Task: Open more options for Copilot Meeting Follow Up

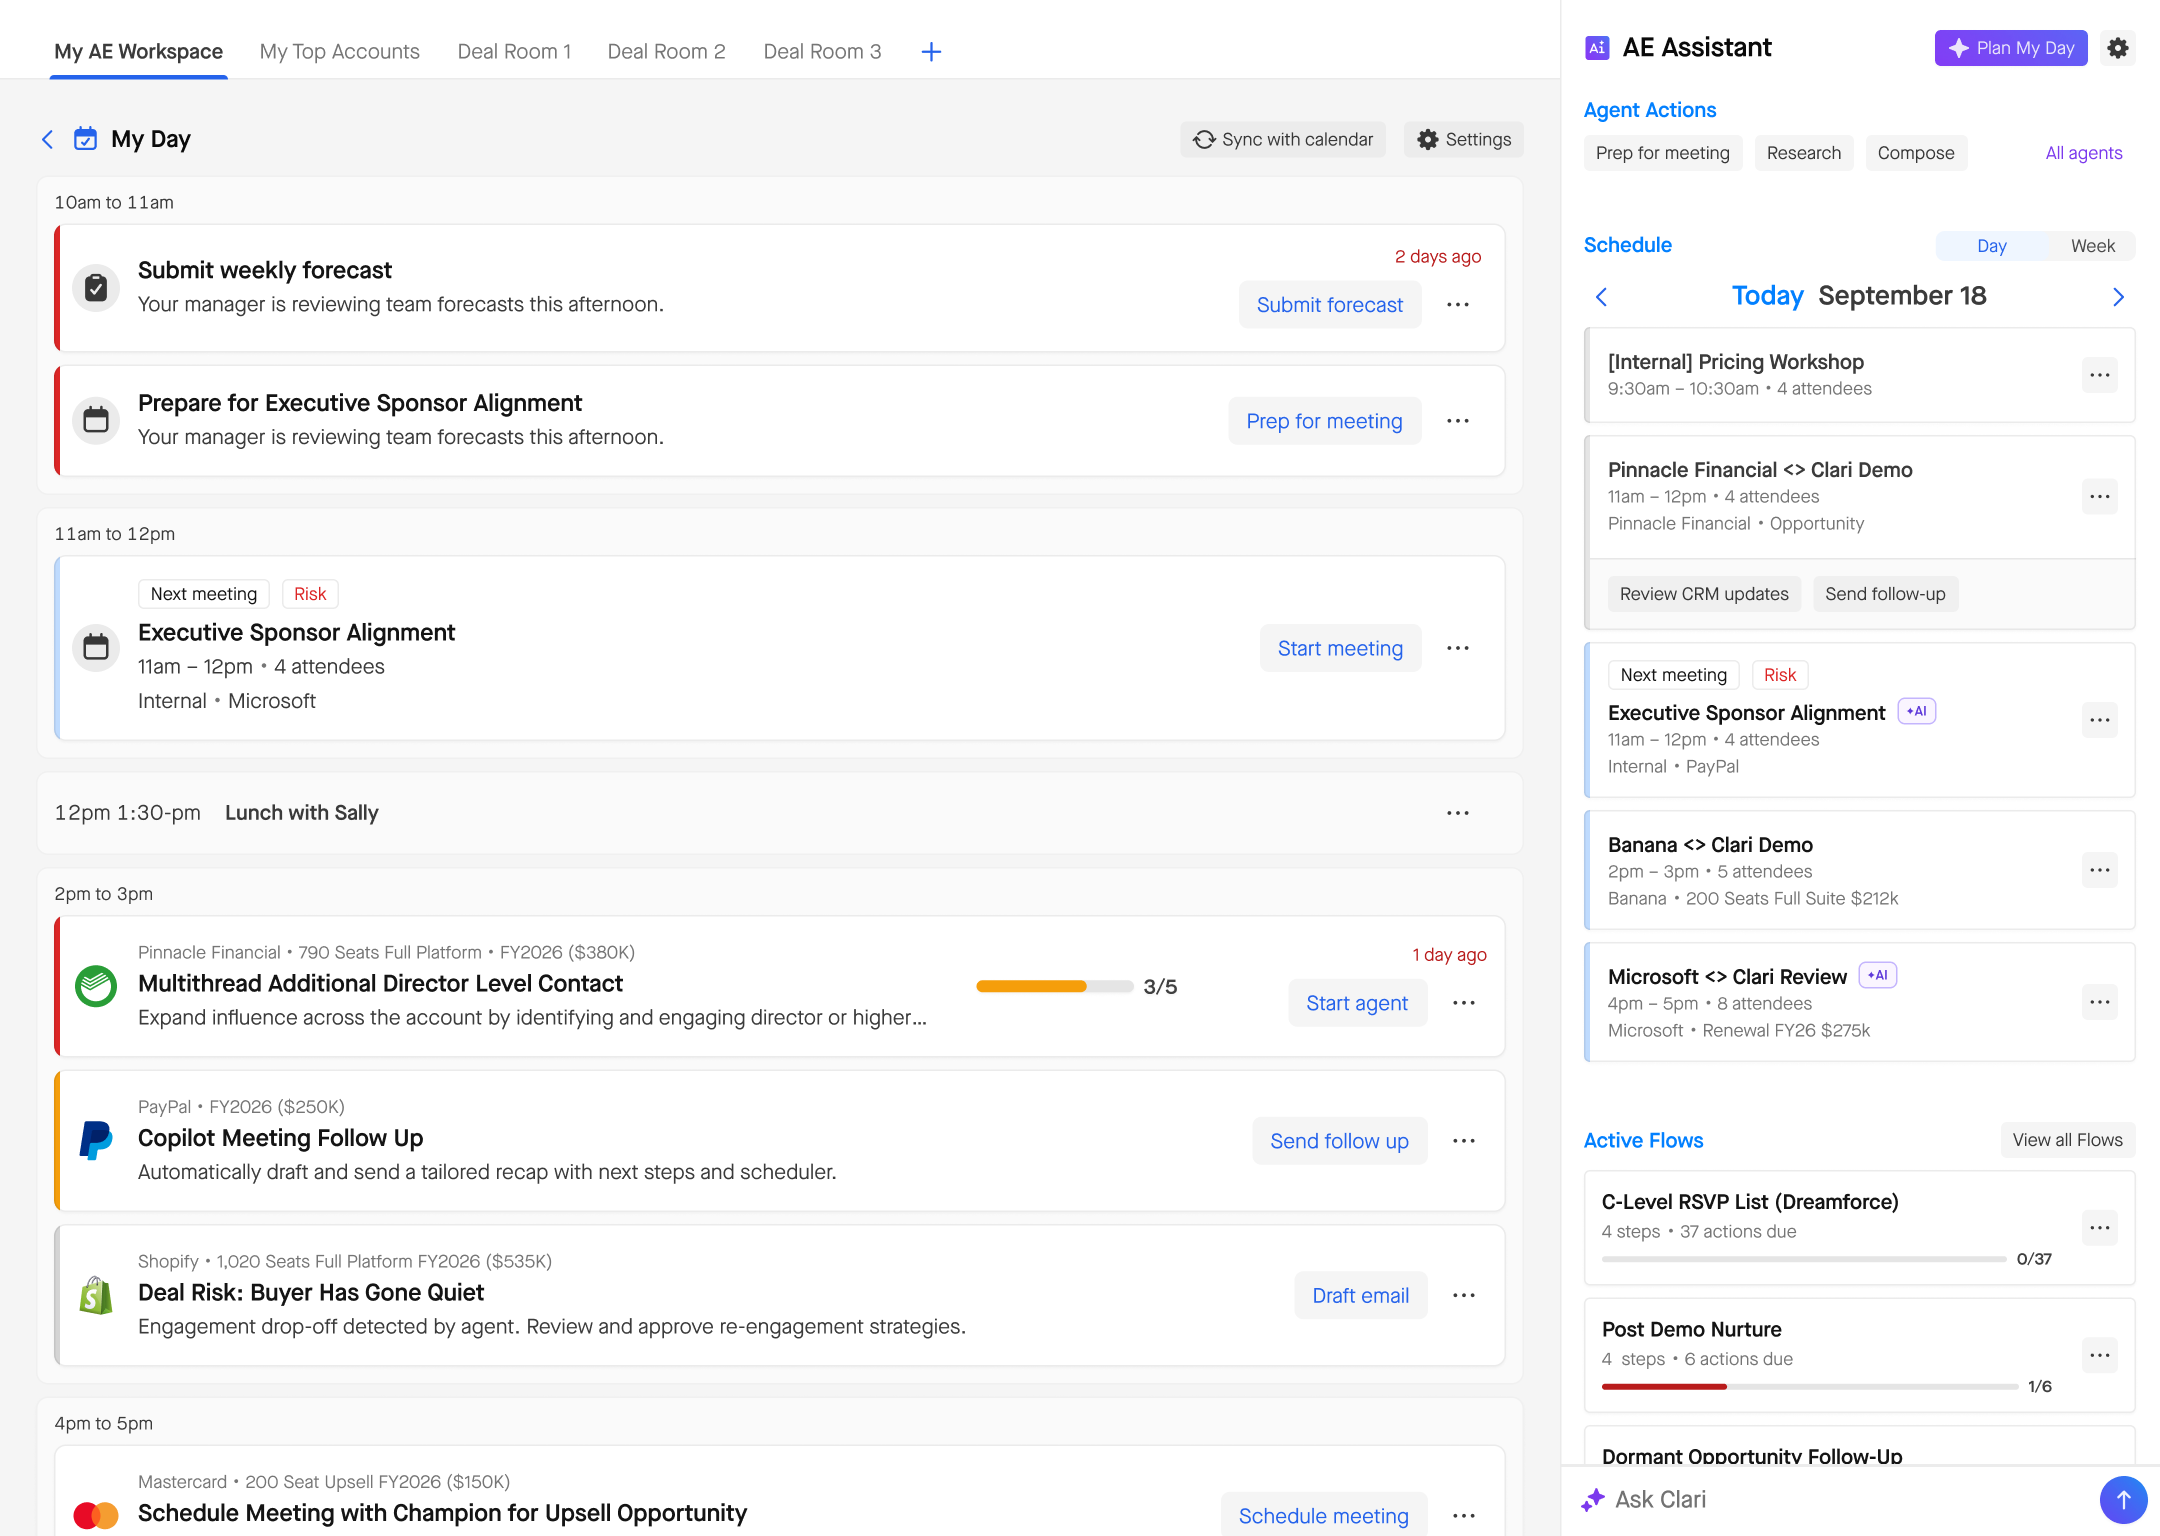Action: click(x=1464, y=1141)
